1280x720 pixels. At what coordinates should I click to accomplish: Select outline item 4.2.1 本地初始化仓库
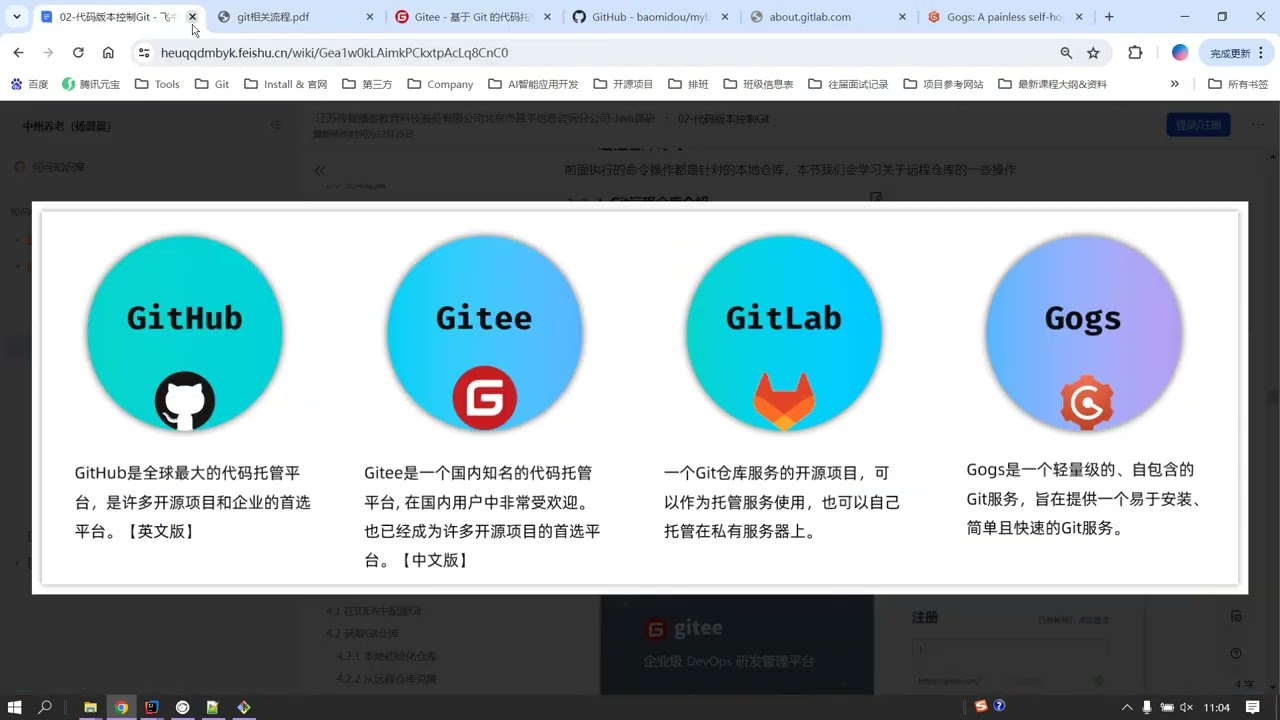[x=386, y=656]
